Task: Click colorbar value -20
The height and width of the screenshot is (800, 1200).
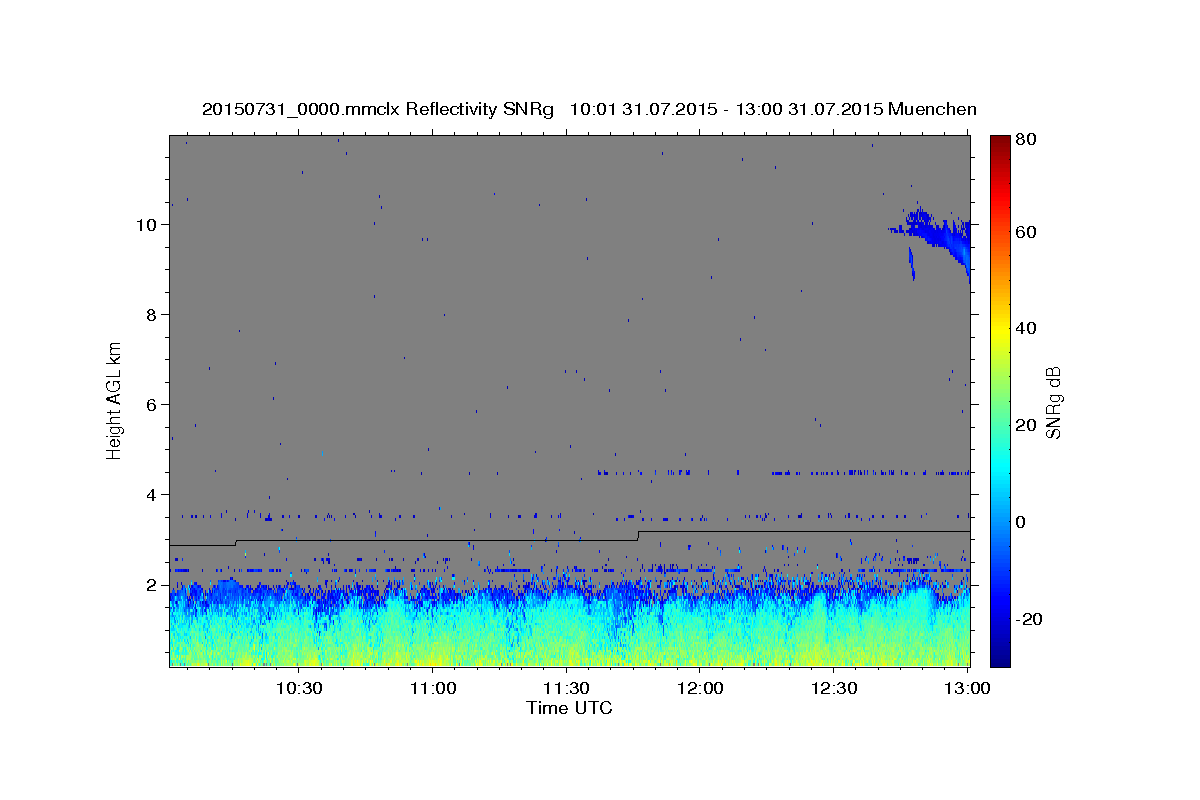Action: pyautogui.click(x=1028, y=620)
